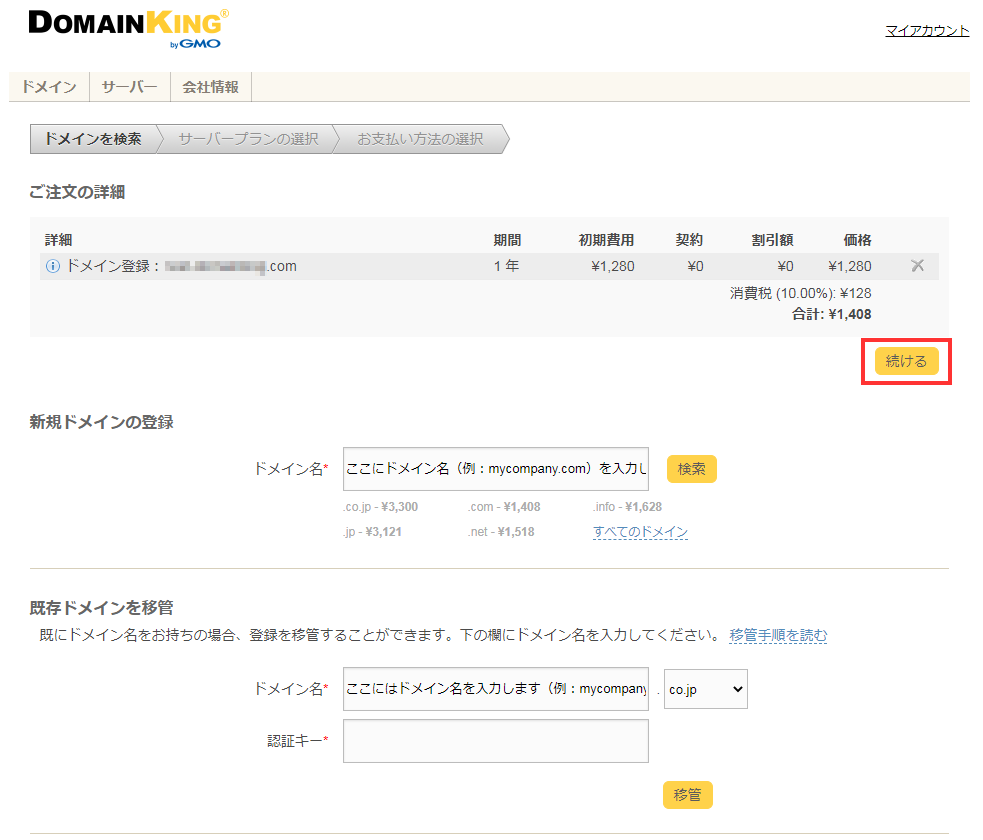Viewport: 983px width, 840px height.
Task: Click the info icon beside ドメイン登録
Action: pos(54,267)
